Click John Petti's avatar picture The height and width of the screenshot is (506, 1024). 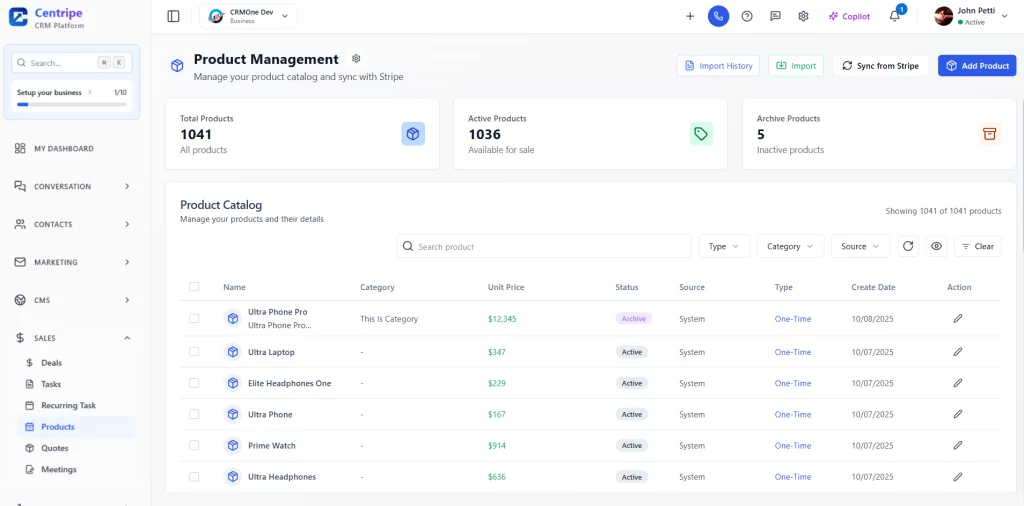point(944,16)
